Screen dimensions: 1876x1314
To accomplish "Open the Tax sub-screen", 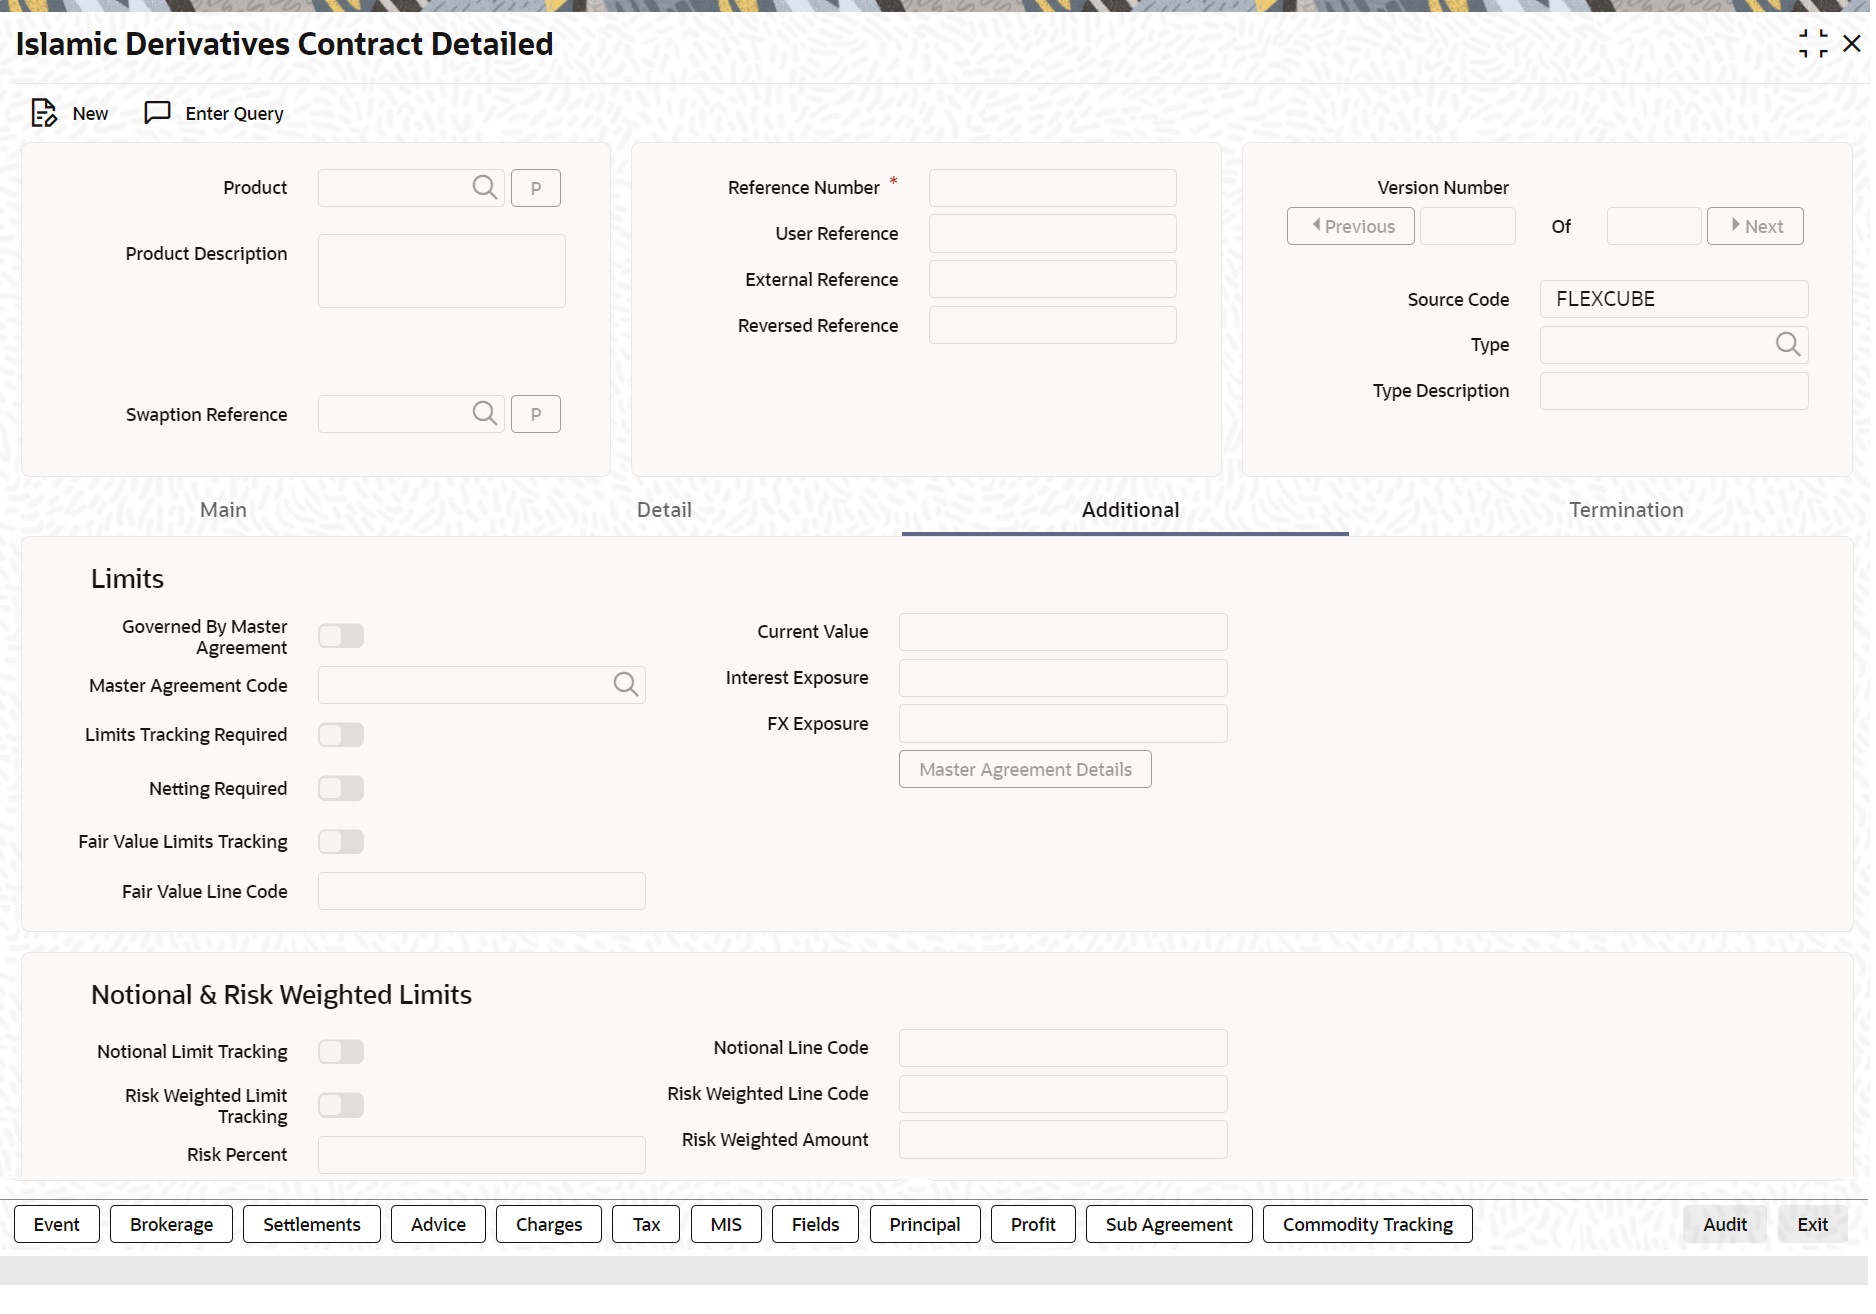I will [646, 1224].
